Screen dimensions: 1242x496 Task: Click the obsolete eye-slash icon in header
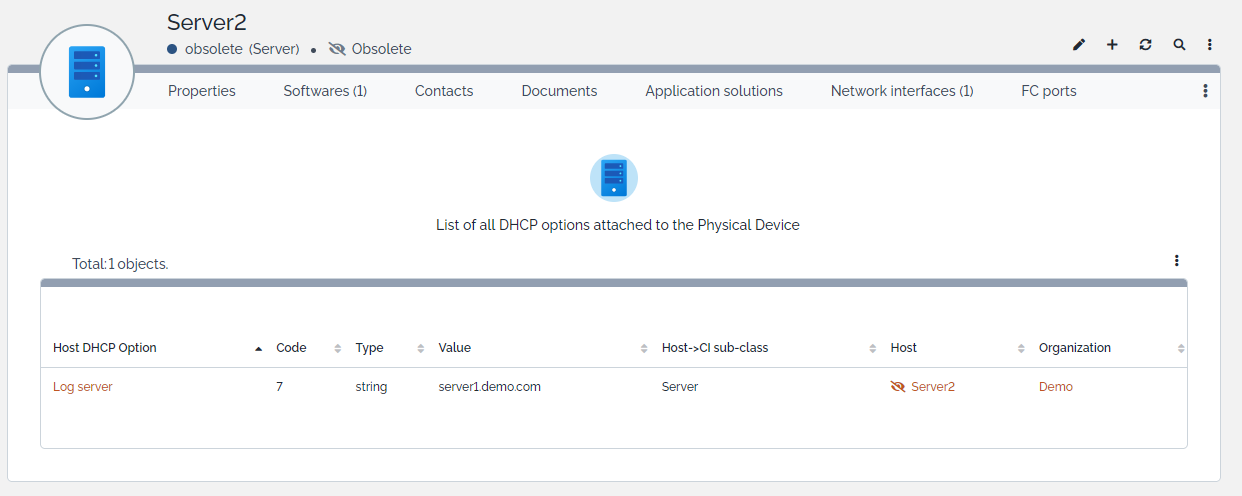[x=337, y=49]
